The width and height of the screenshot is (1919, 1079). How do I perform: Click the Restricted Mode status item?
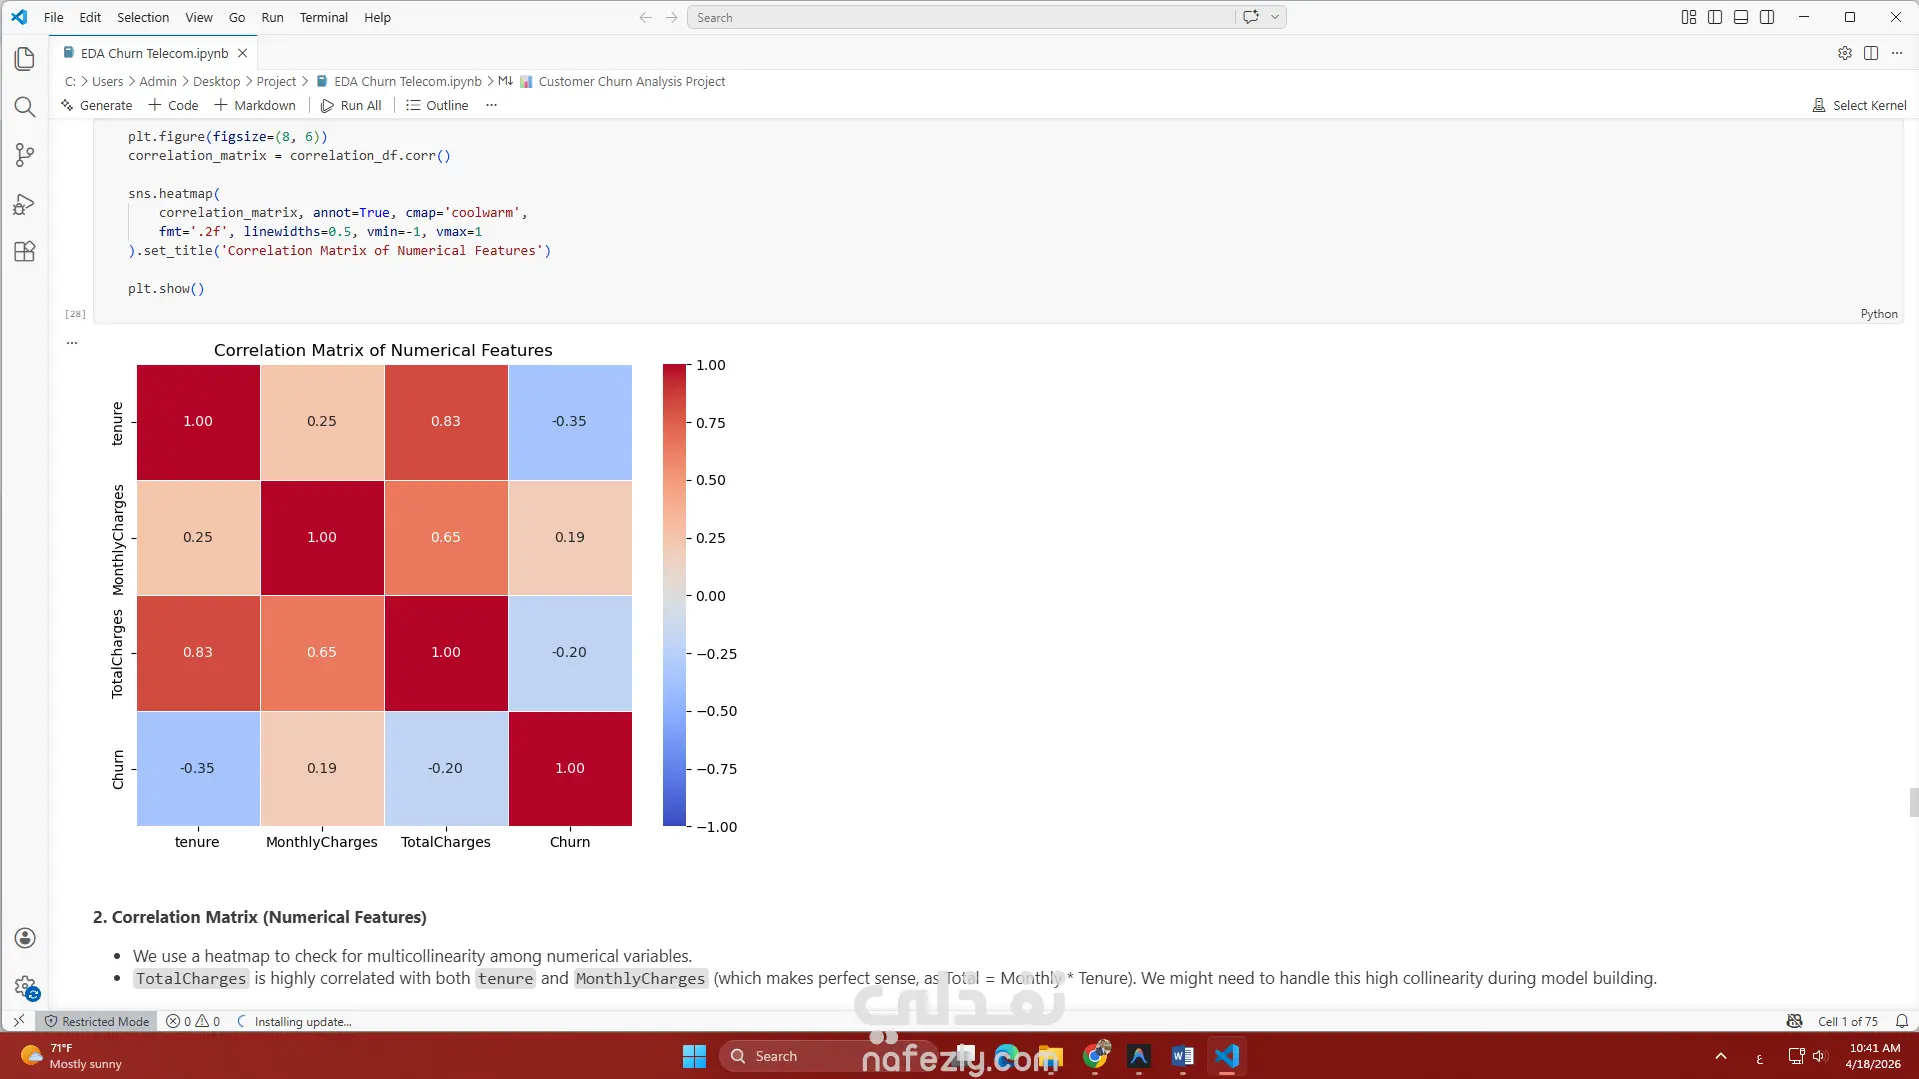click(96, 1021)
